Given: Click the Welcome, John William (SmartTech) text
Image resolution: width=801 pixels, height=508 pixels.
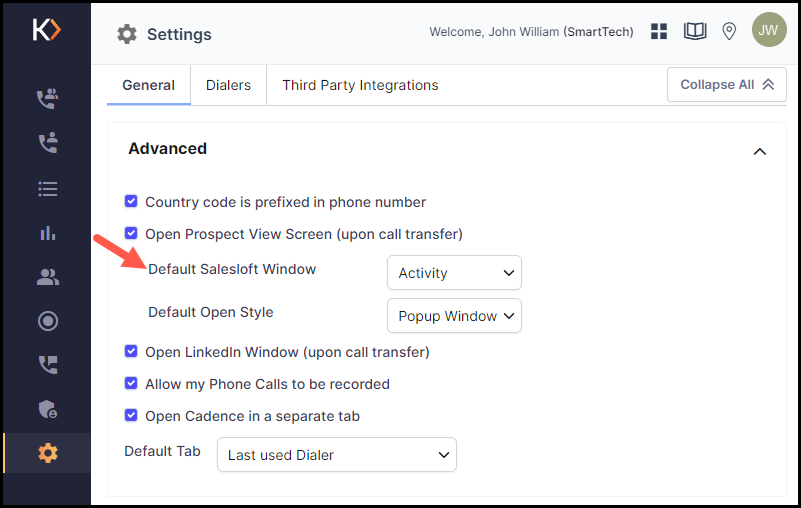Looking at the screenshot, I should (x=531, y=32).
